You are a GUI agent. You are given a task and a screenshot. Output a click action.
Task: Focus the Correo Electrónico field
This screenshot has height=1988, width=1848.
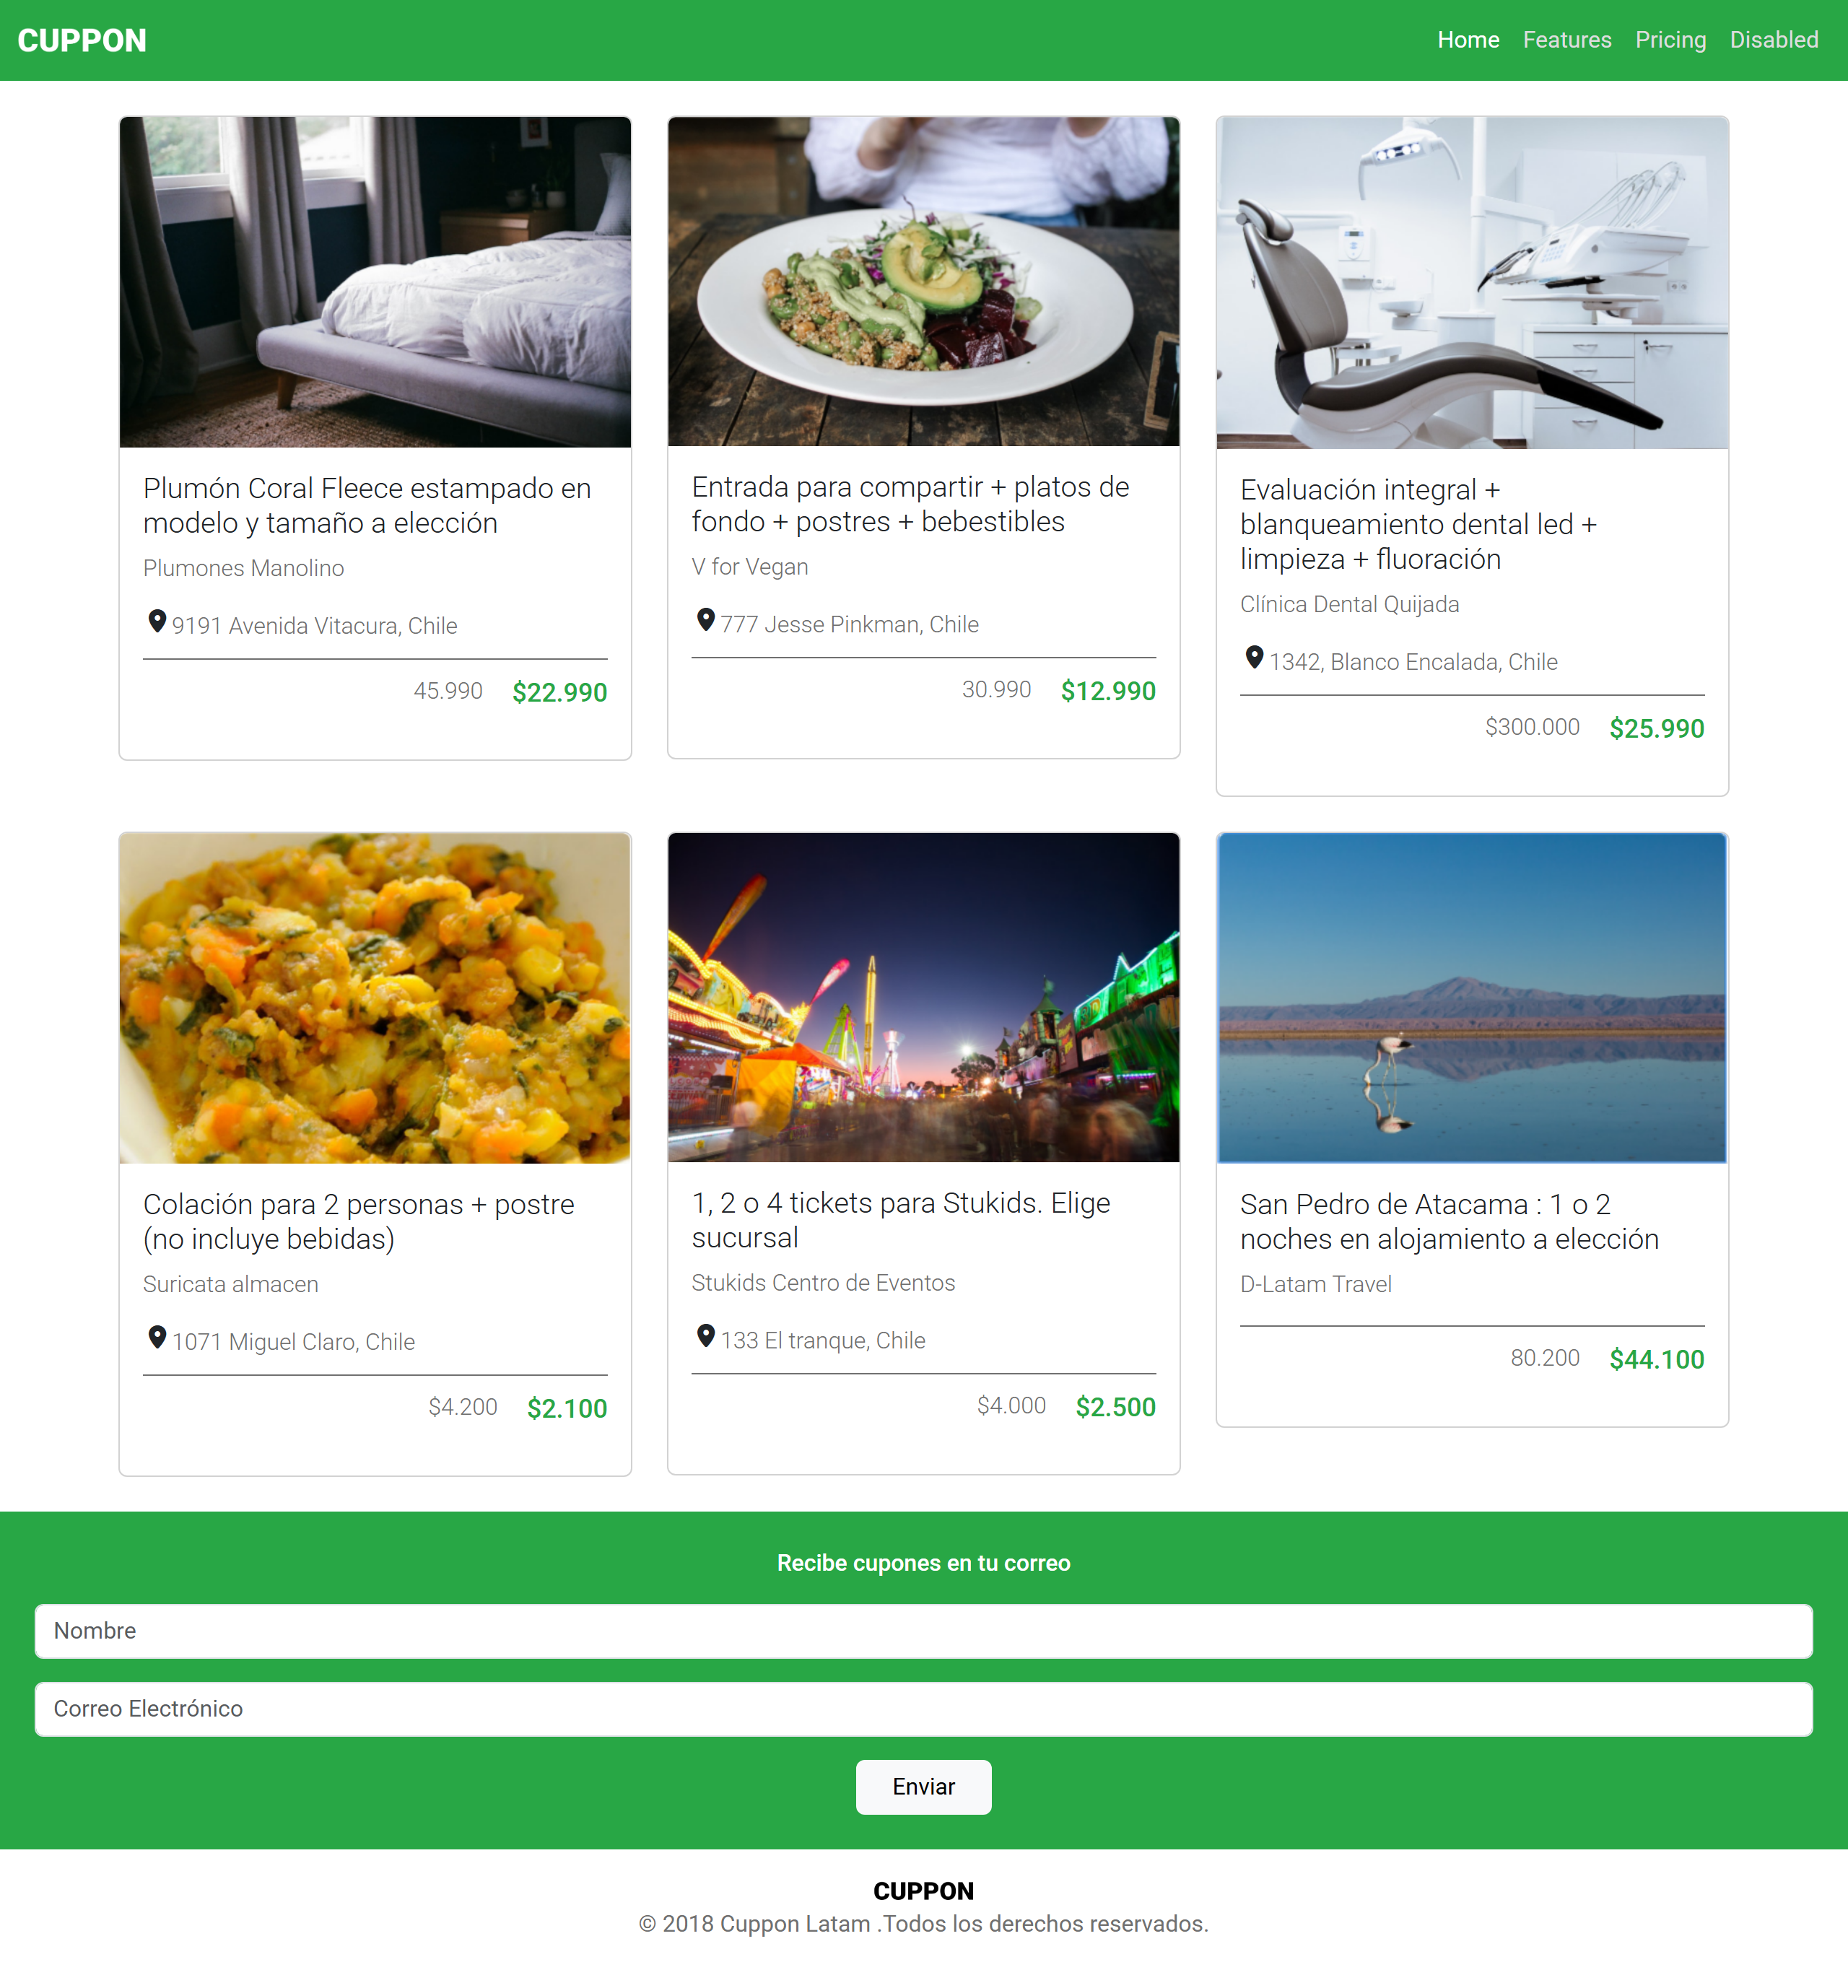pyautogui.click(x=923, y=1708)
